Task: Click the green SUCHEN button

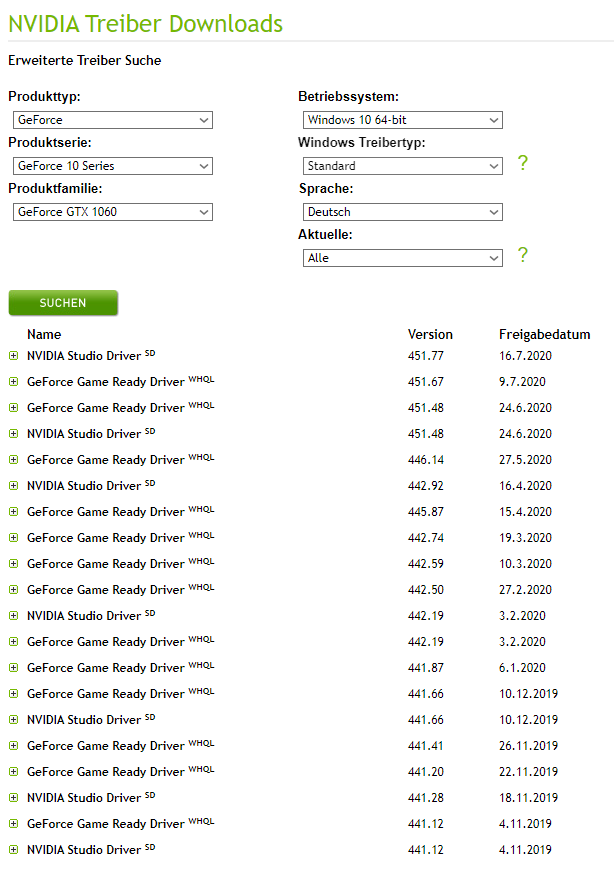Action: [63, 303]
